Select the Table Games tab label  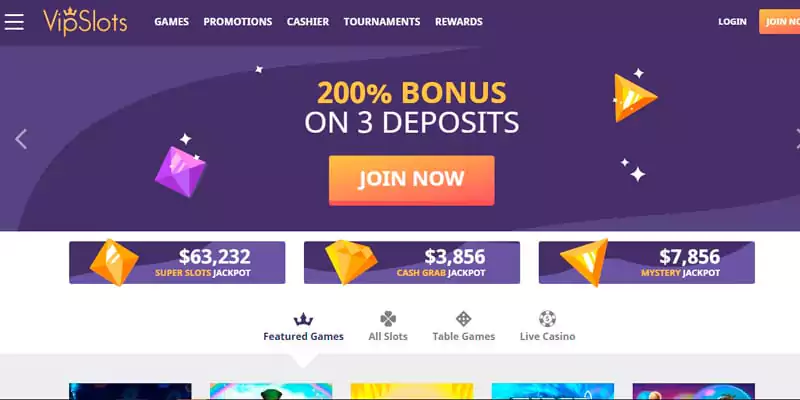click(x=464, y=337)
